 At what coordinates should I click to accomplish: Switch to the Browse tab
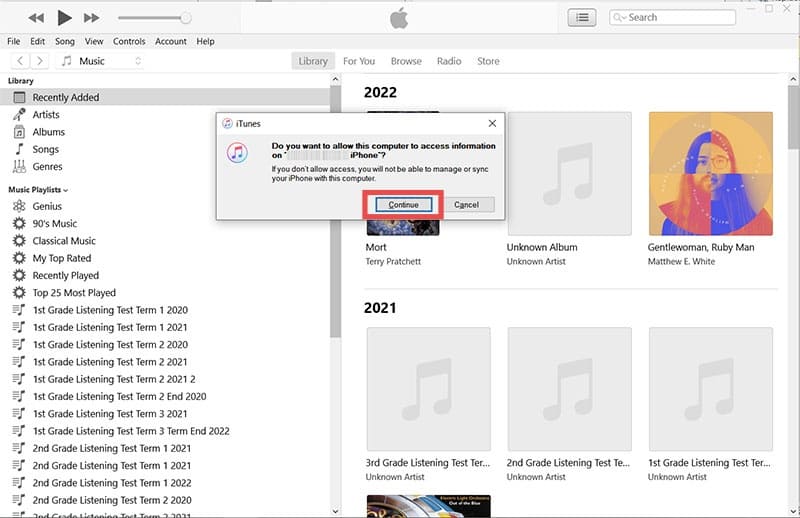[x=406, y=61]
